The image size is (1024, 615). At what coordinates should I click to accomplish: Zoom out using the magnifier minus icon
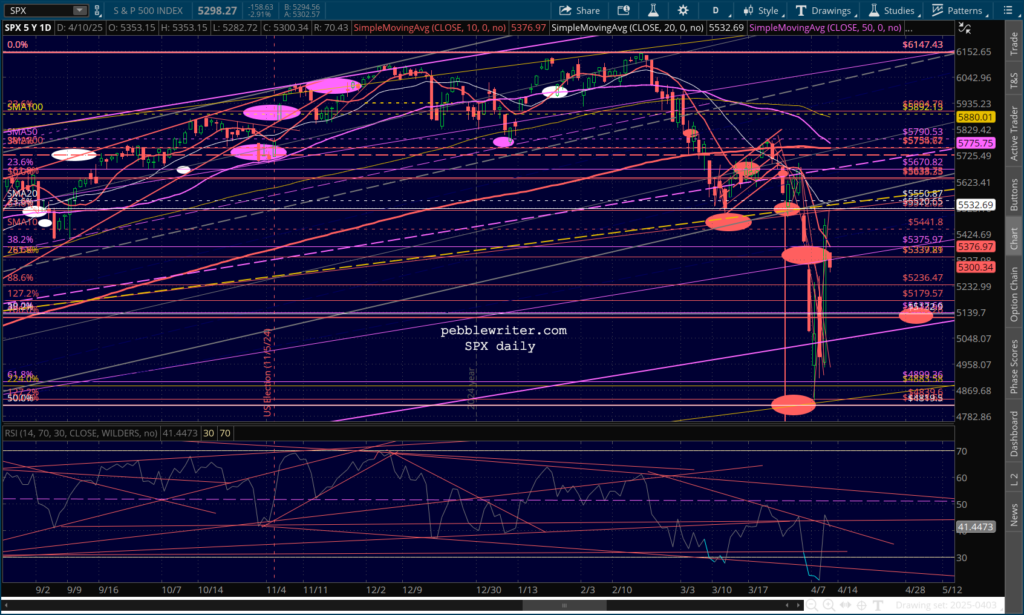pyautogui.click(x=812, y=605)
